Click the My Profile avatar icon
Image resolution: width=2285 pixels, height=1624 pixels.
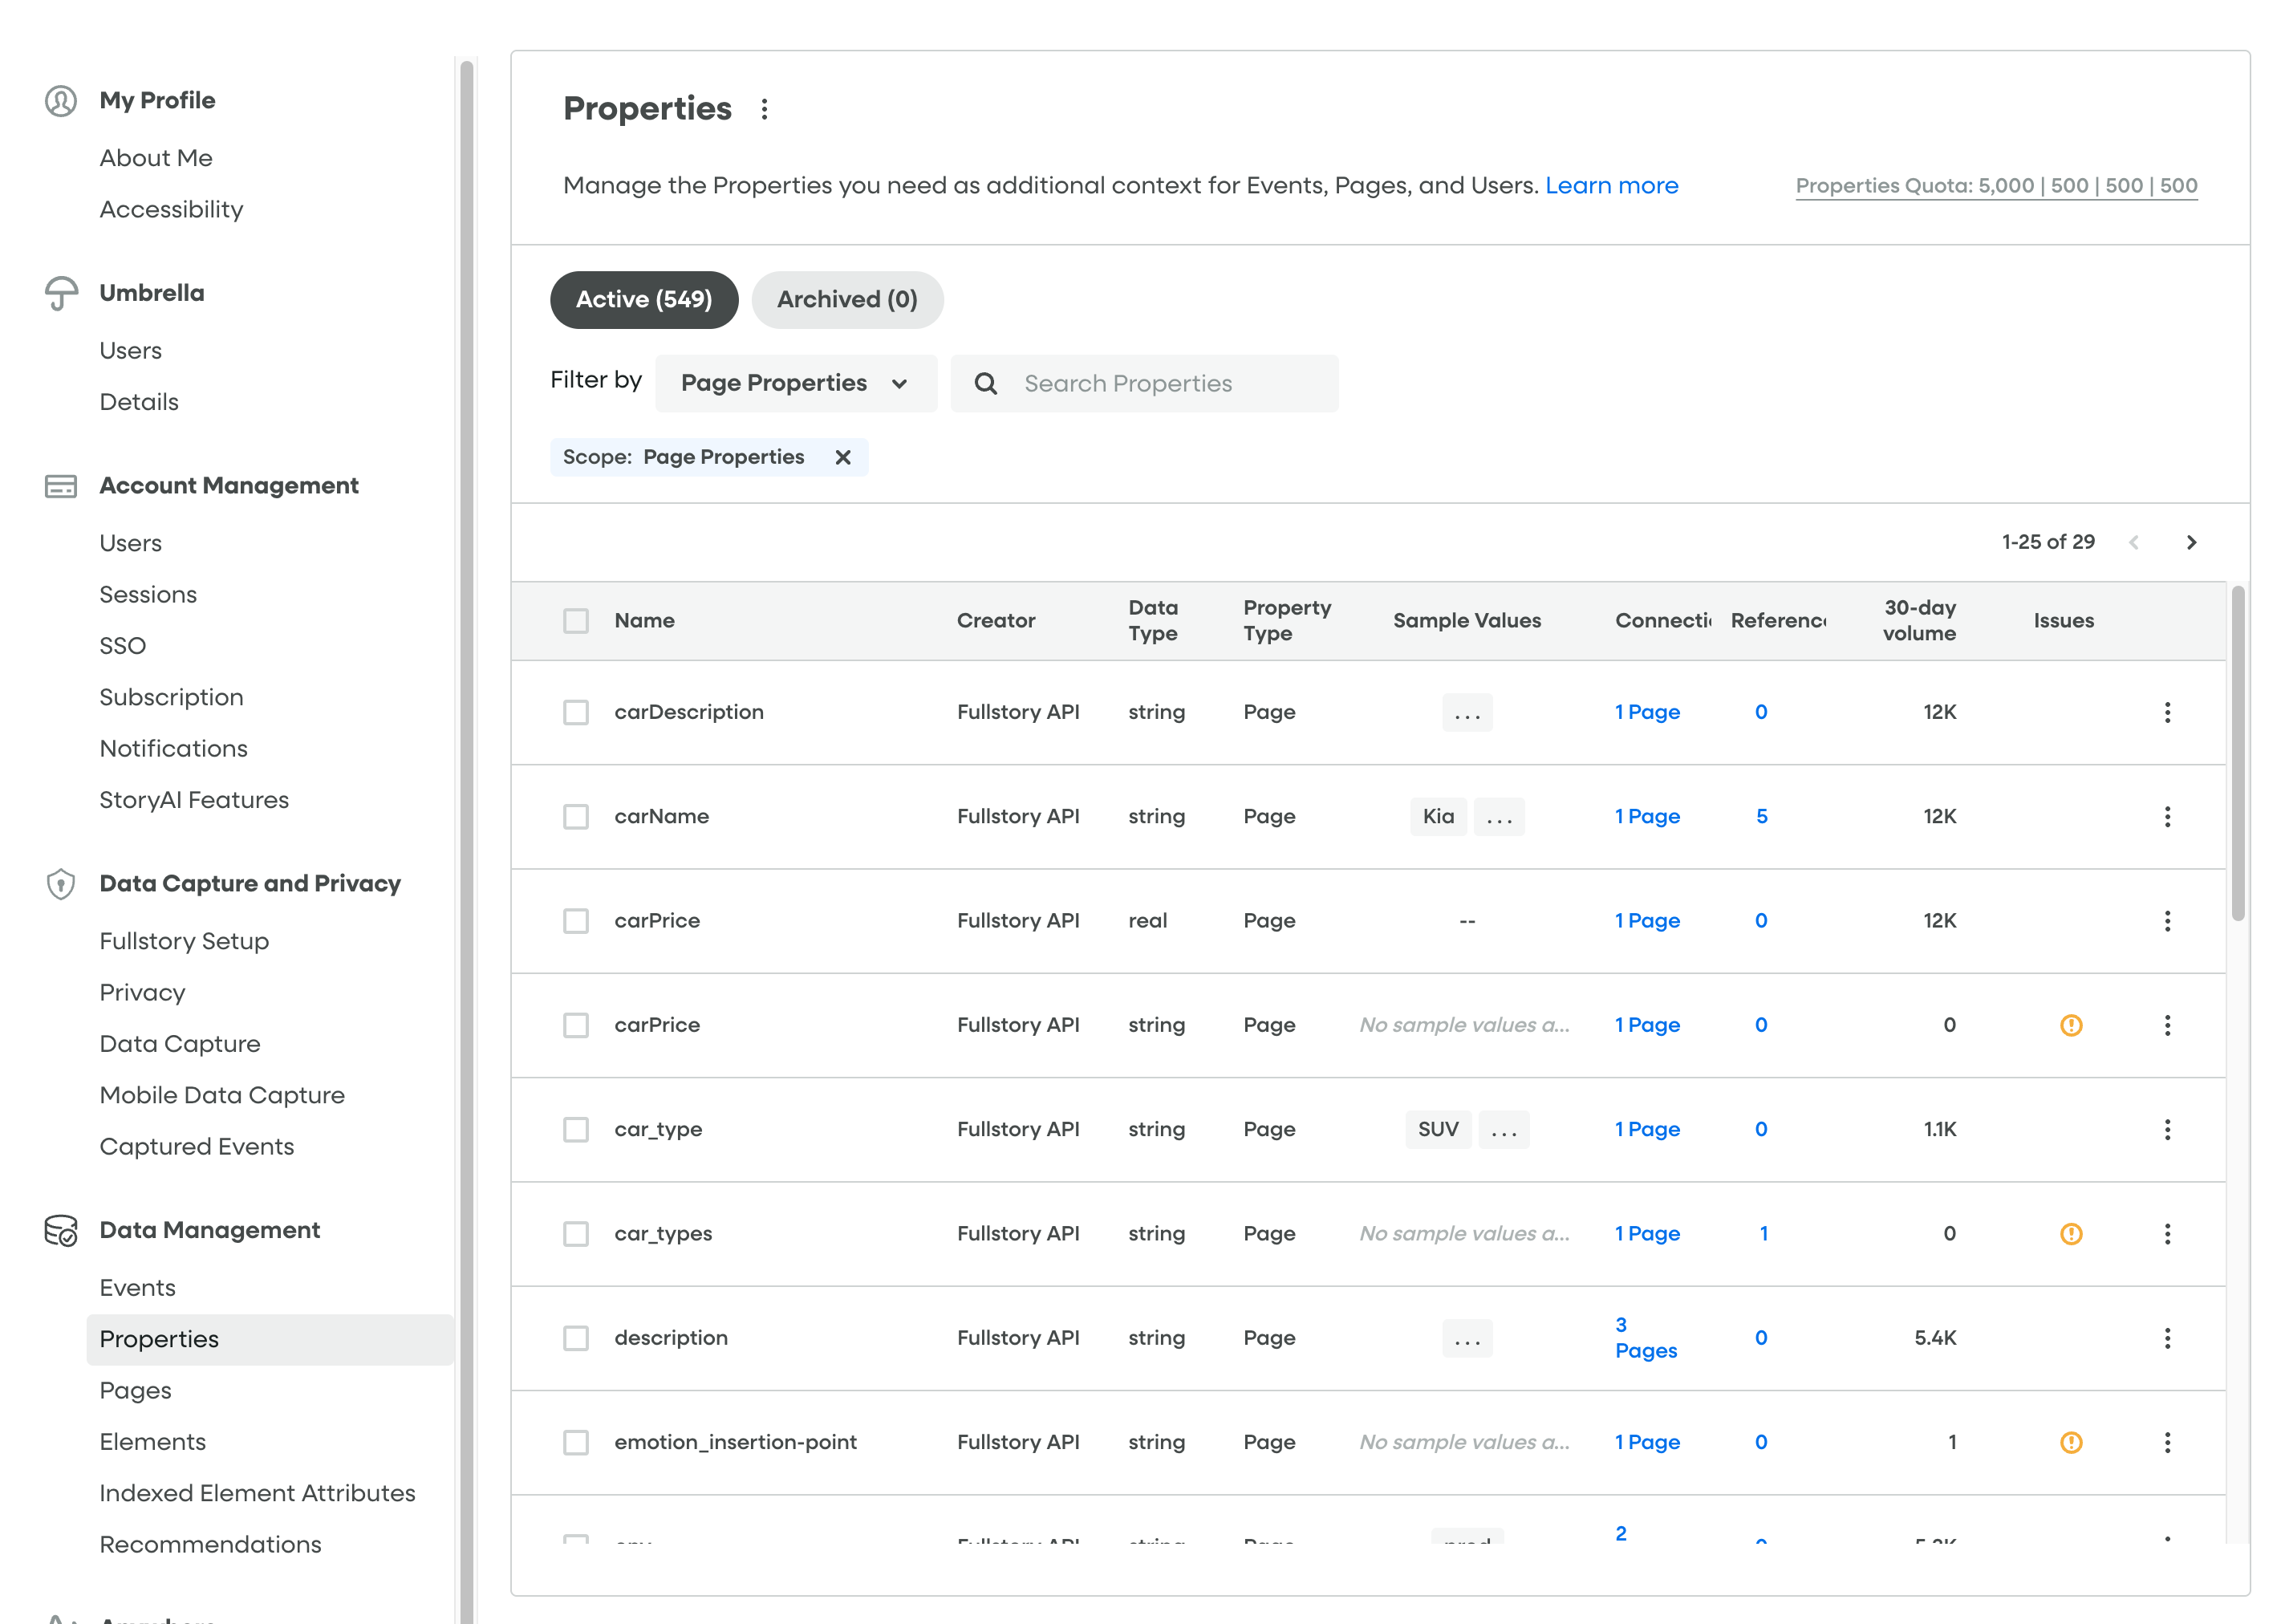(61, 101)
